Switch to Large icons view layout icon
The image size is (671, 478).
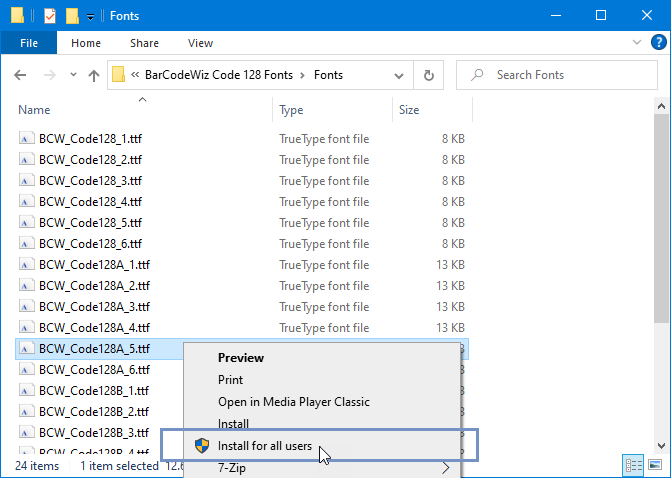click(655, 465)
